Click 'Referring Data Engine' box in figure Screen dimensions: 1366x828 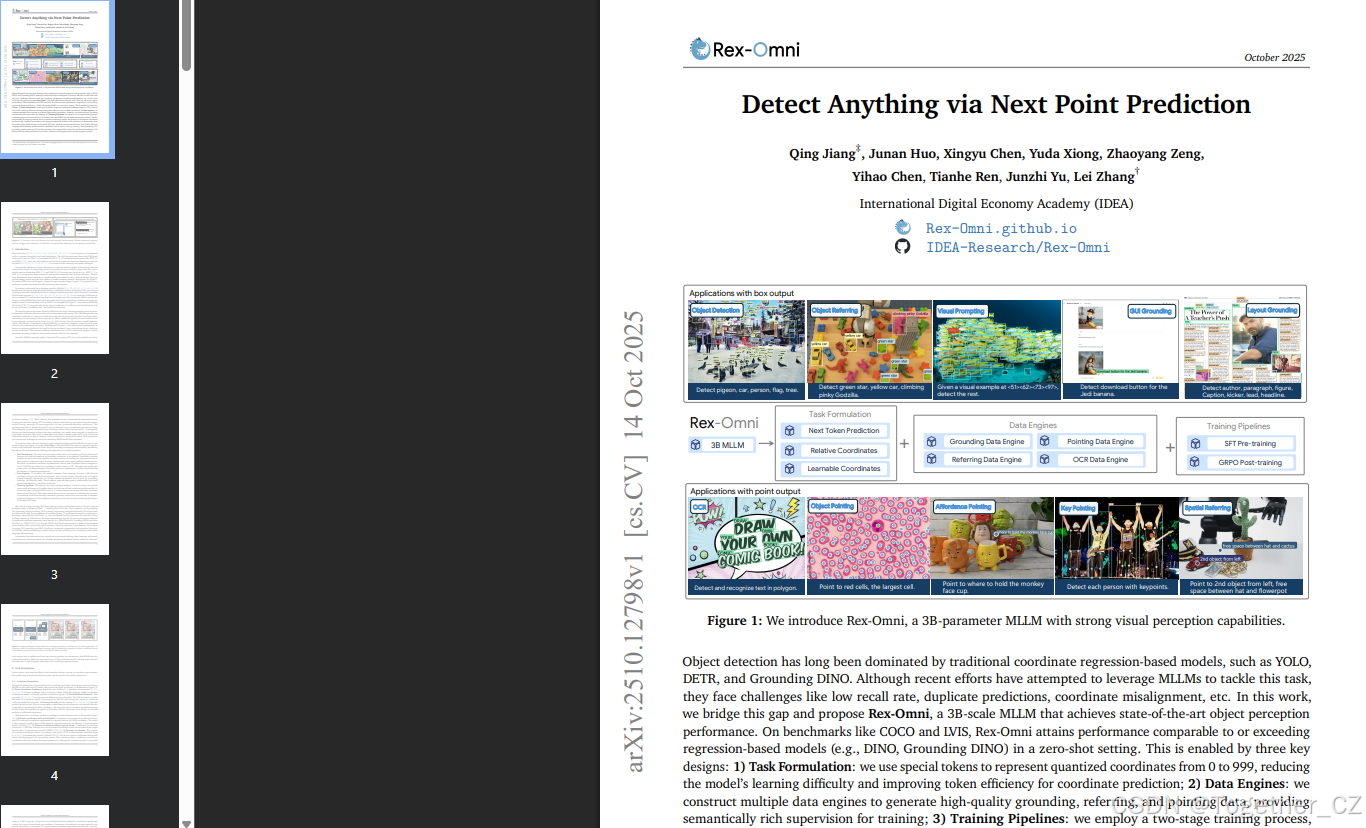coord(976,459)
